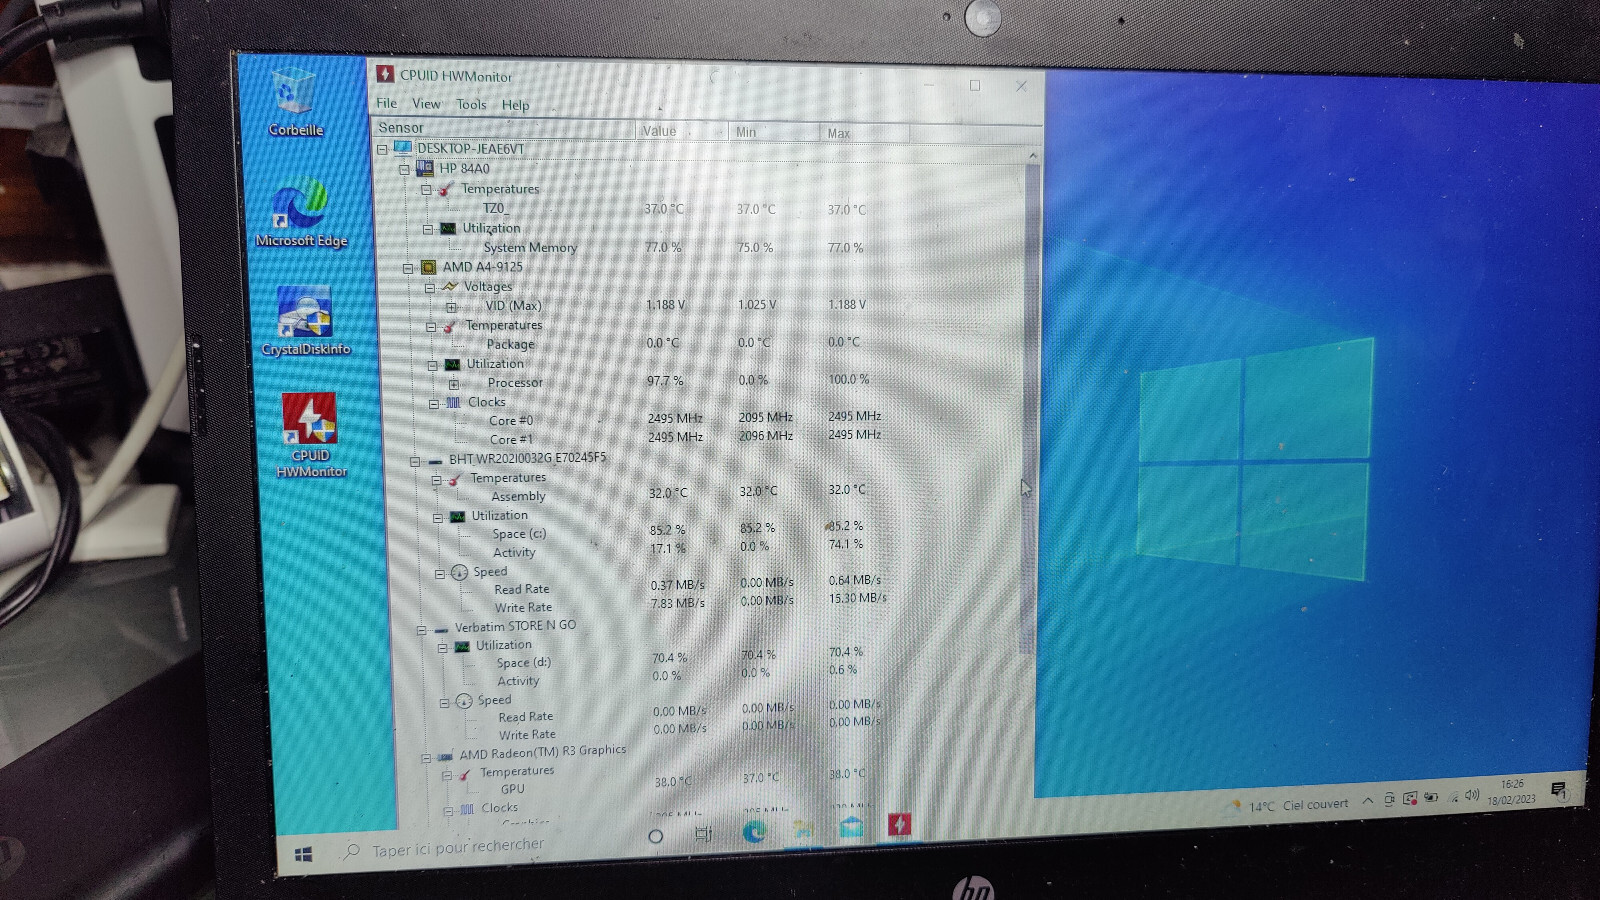Collapse the BHT WR202I0032G drive node

(414, 461)
